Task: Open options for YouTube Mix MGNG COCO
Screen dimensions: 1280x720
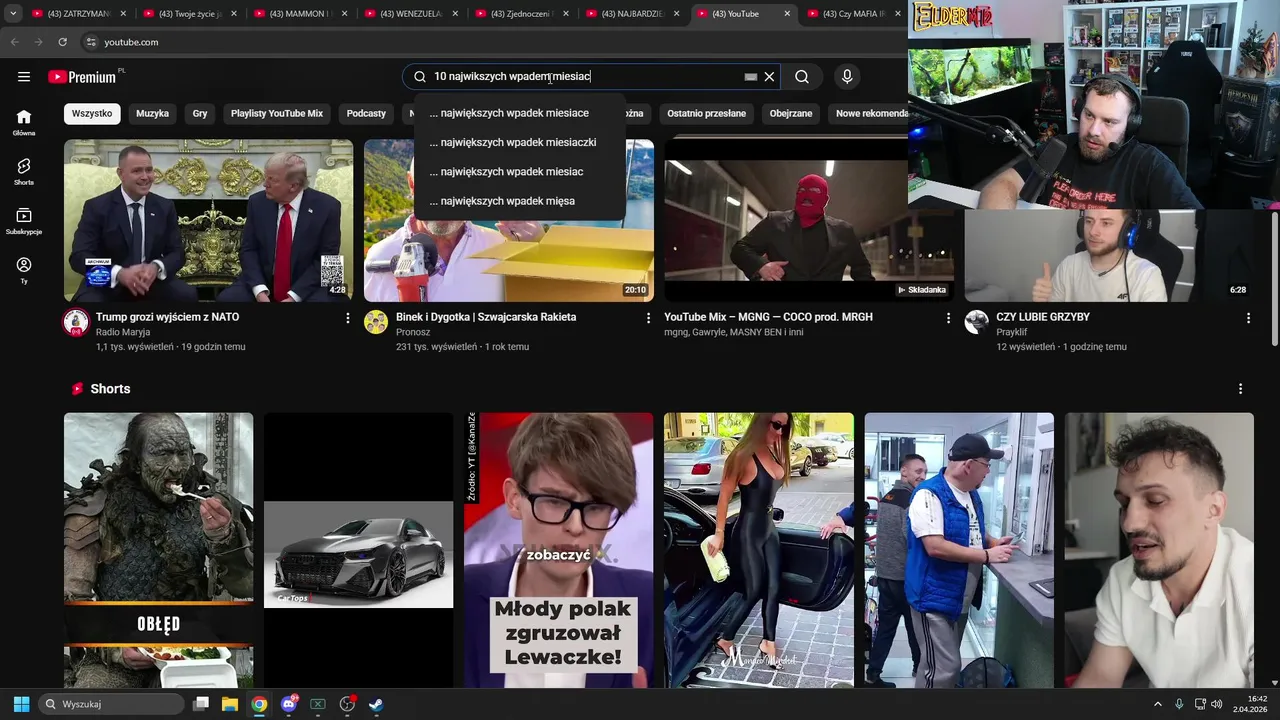Action: point(948,318)
